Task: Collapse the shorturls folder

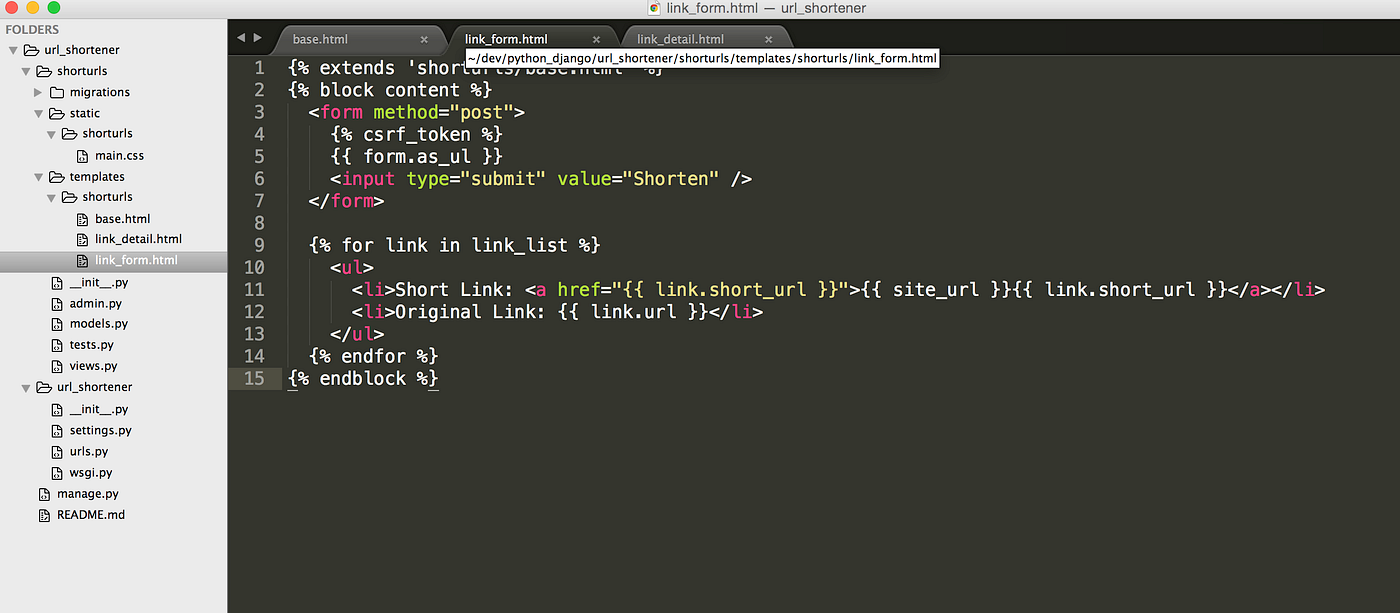Action: click(24, 70)
